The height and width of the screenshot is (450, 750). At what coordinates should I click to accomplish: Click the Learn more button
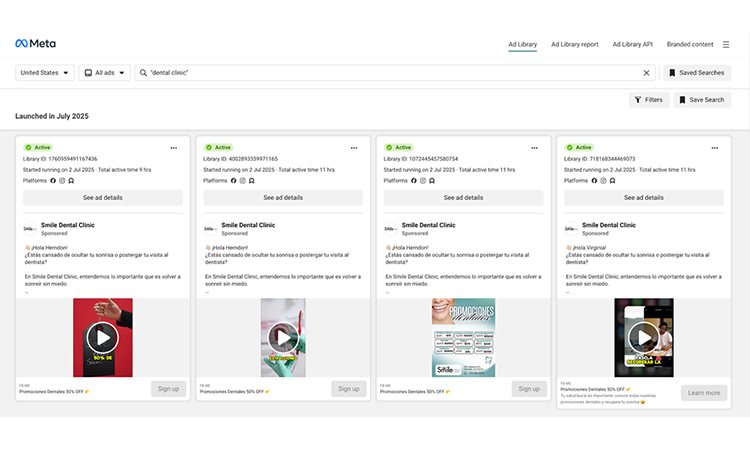pos(704,393)
